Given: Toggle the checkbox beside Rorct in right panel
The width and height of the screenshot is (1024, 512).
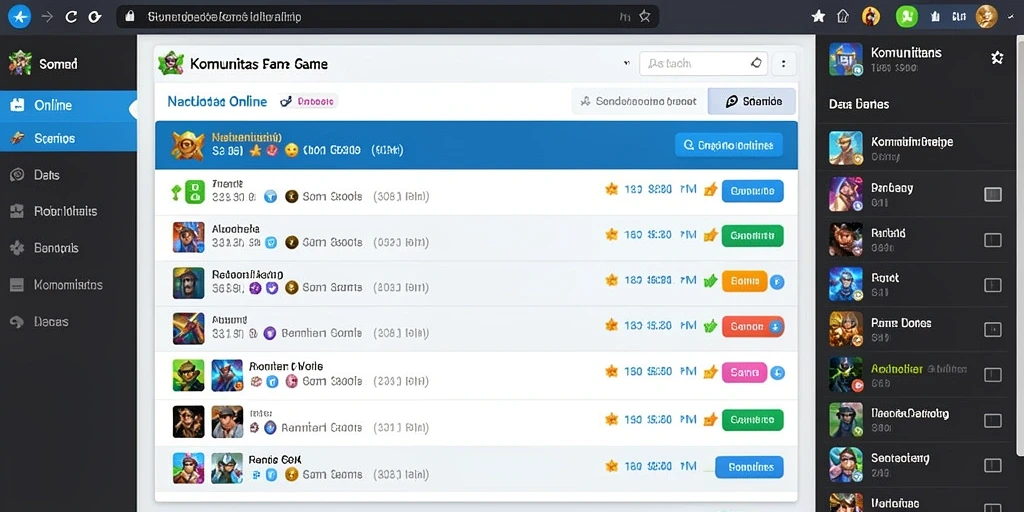Looking at the screenshot, I should (993, 285).
